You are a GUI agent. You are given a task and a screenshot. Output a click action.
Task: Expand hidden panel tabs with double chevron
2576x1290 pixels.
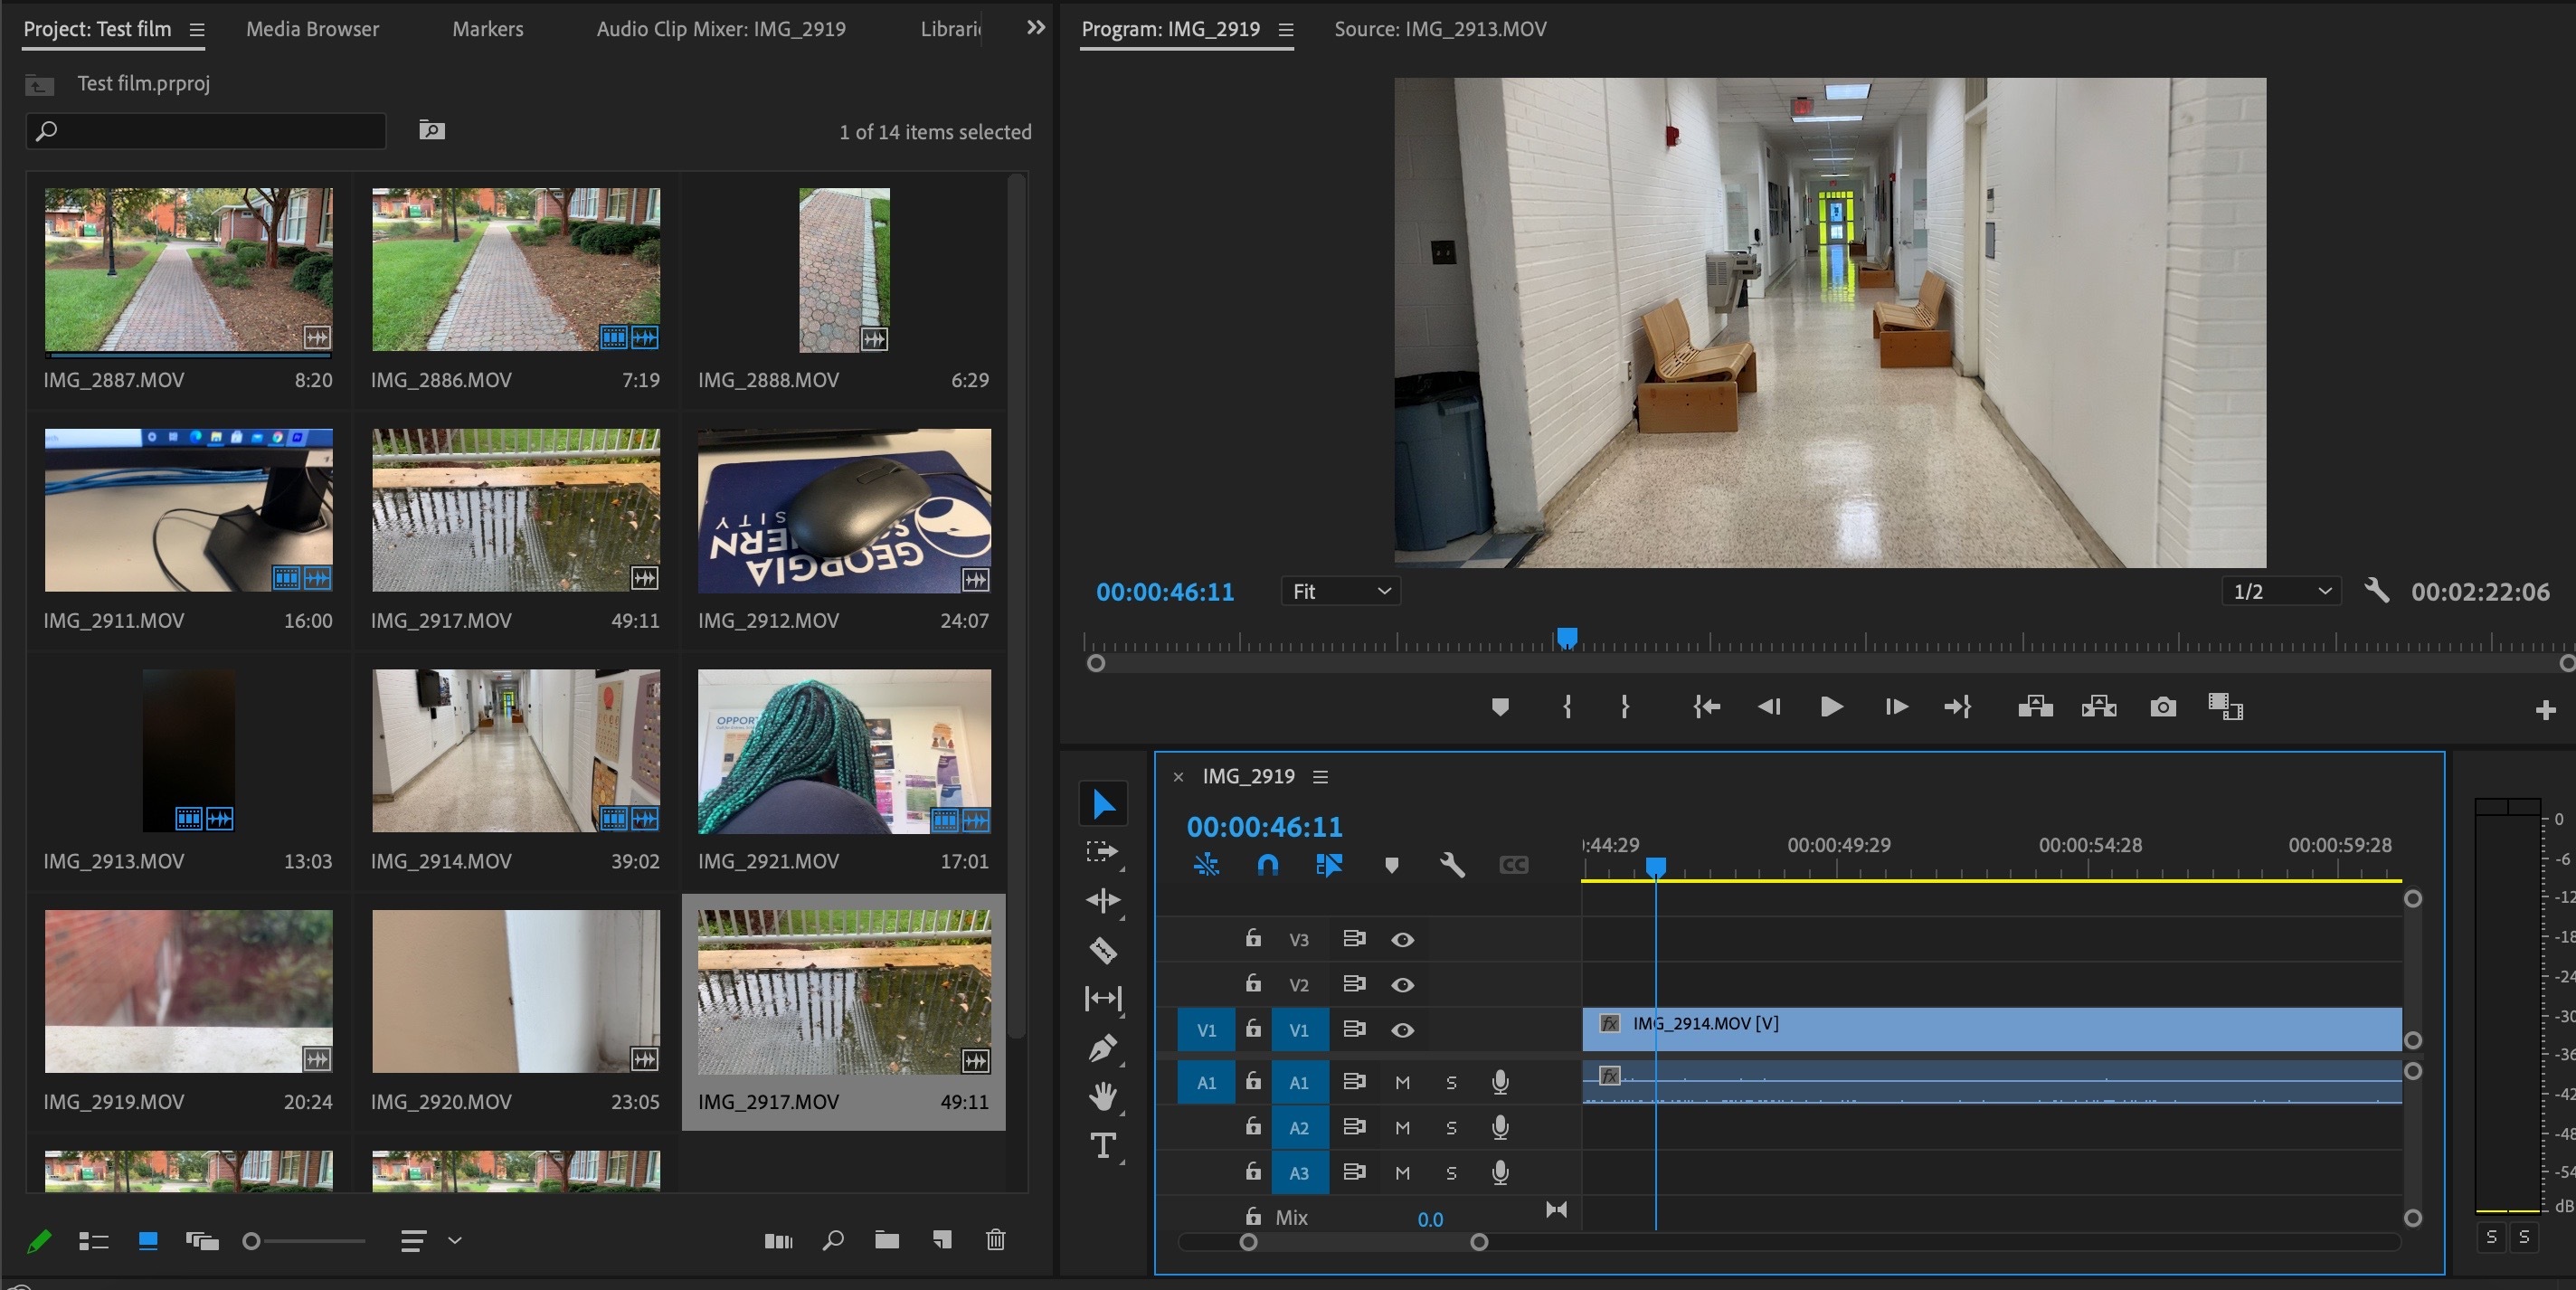1035,28
